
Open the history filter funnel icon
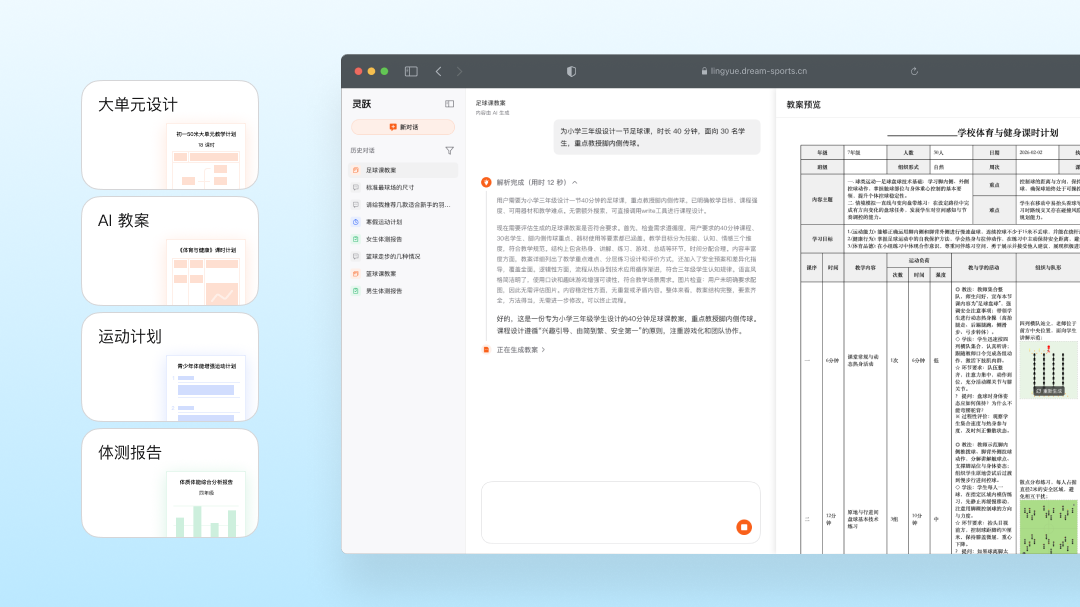(x=449, y=150)
